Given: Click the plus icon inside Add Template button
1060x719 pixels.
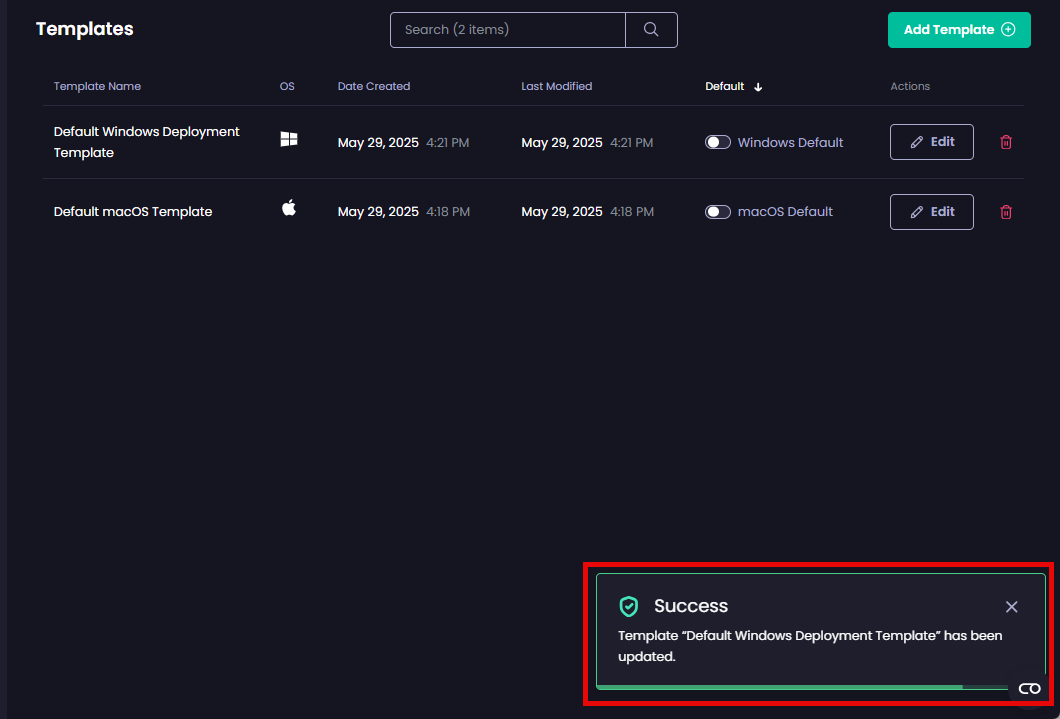Looking at the screenshot, I should pyautogui.click(x=1009, y=30).
